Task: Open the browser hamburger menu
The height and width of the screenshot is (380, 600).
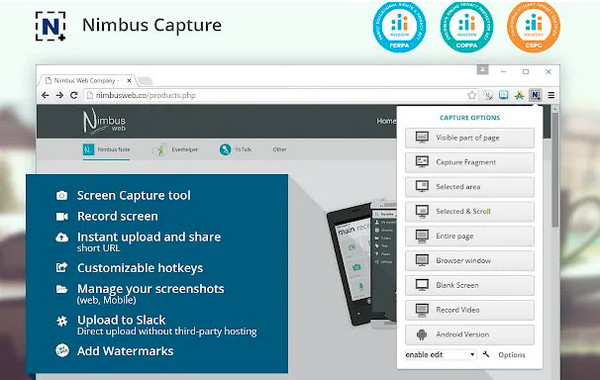Action: point(551,95)
